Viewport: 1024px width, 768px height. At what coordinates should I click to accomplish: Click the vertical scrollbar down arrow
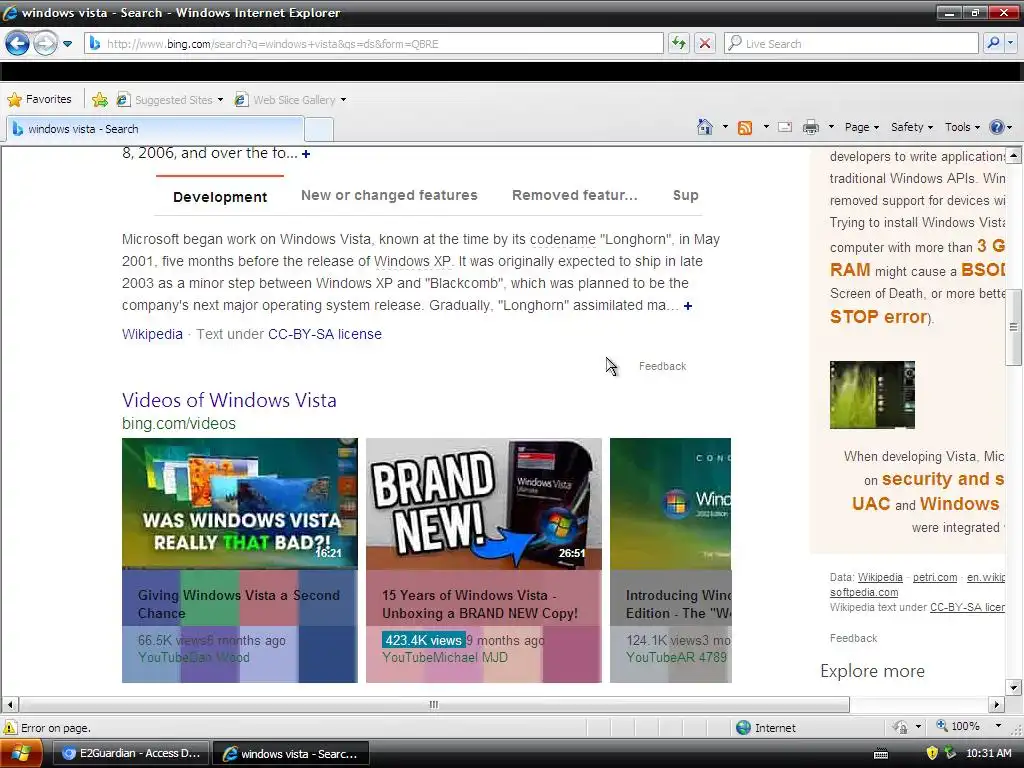(x=1014, y=687)
